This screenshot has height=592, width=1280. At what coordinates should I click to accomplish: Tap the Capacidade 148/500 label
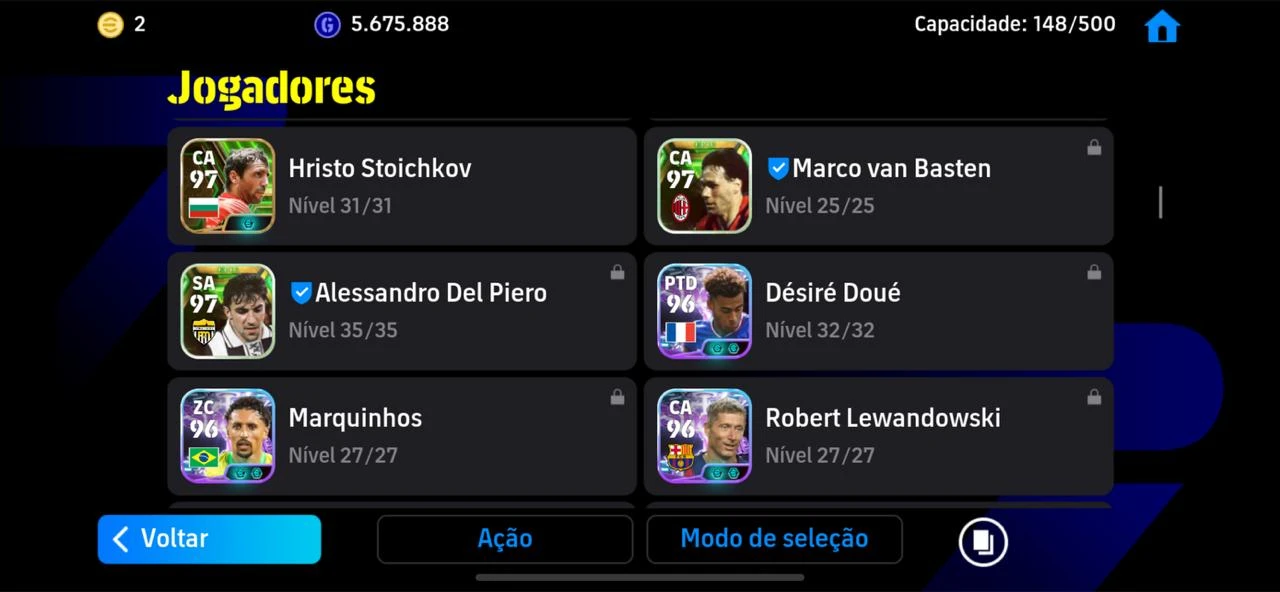1015,24
